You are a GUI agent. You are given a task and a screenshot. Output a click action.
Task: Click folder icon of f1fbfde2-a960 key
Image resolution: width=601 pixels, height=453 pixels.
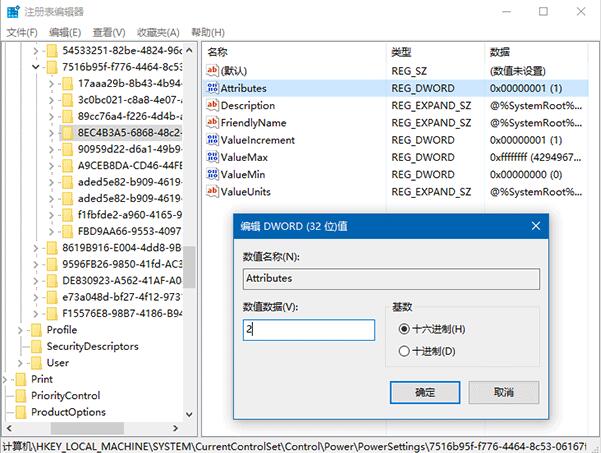click(x=67, y=215)
